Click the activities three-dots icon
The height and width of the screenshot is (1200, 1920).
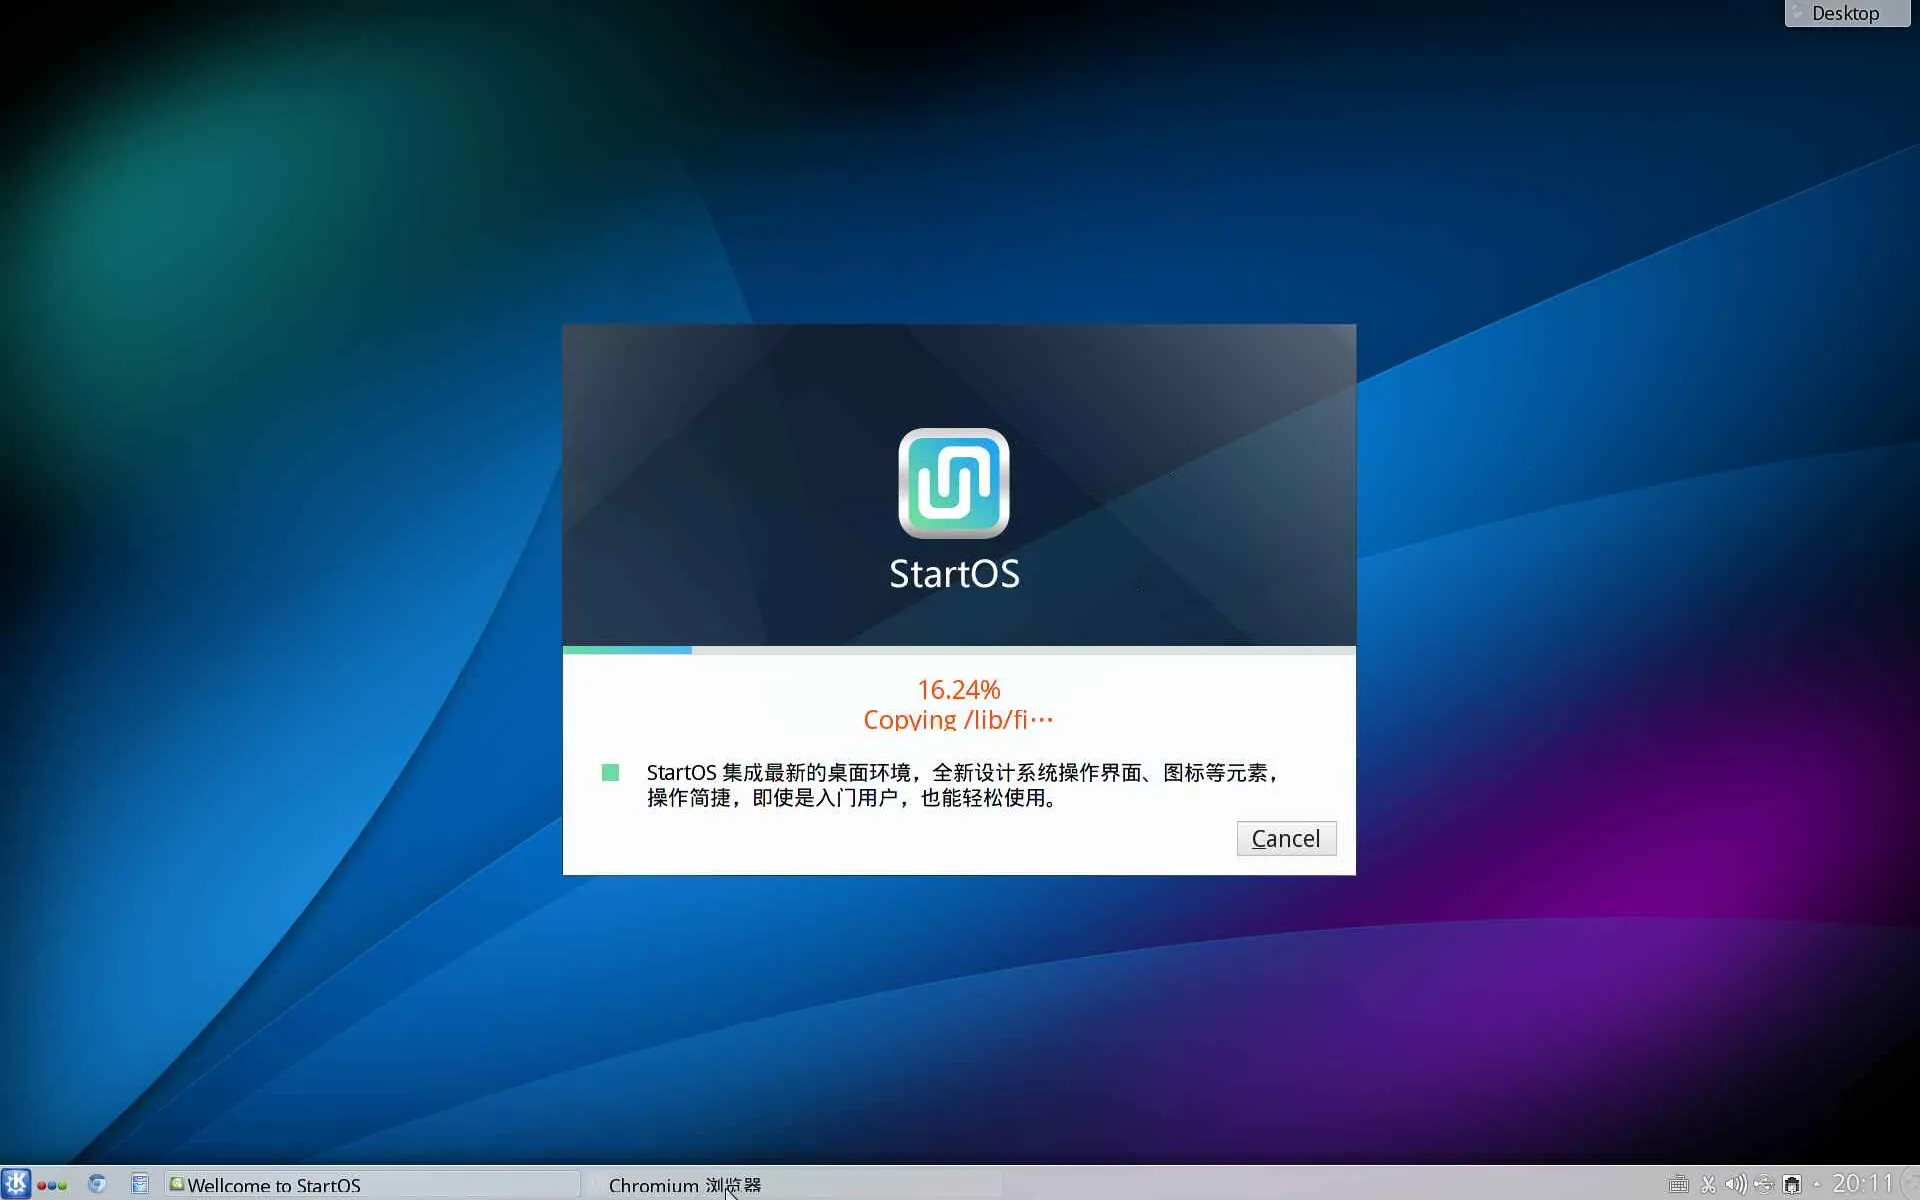click(52, 1185)
